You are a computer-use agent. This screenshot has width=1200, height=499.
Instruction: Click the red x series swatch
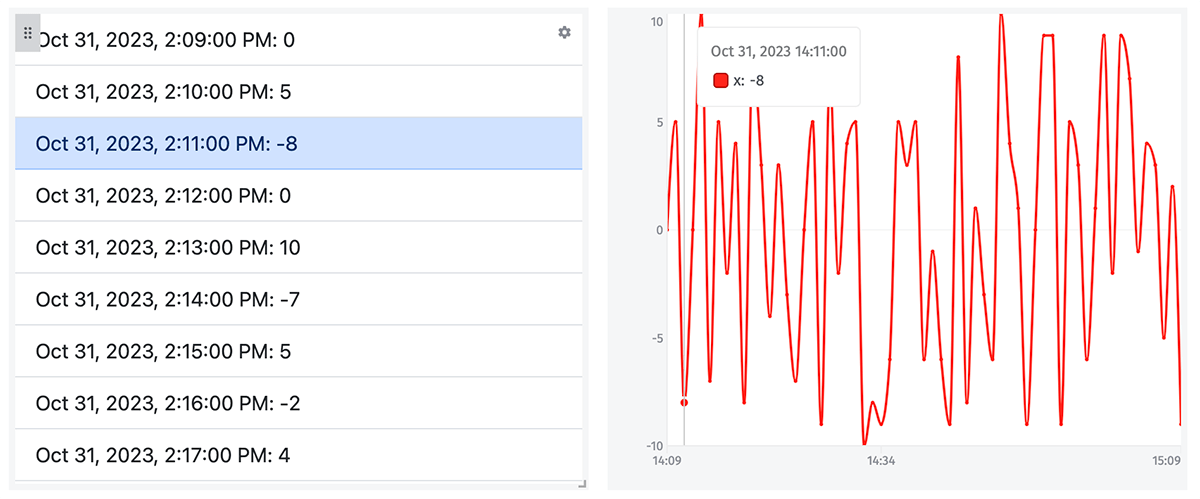click(x=720, y=81)
